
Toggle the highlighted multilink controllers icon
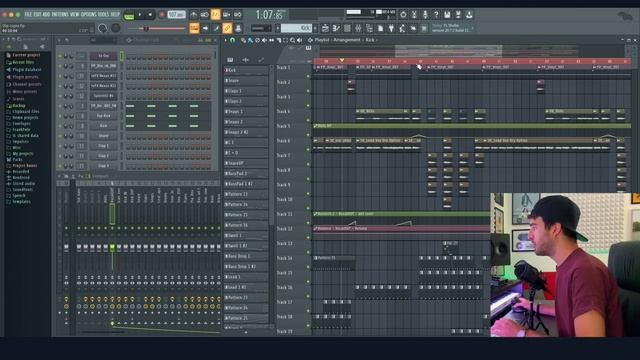click(x=227, y=28)
